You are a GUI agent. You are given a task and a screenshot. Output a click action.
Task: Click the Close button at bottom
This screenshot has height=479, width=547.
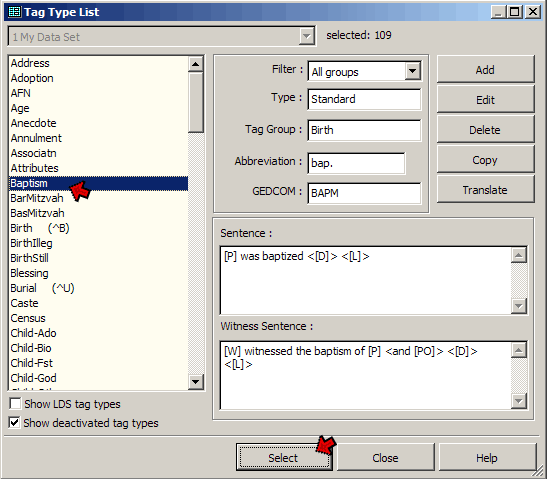[x=385, y=457]
